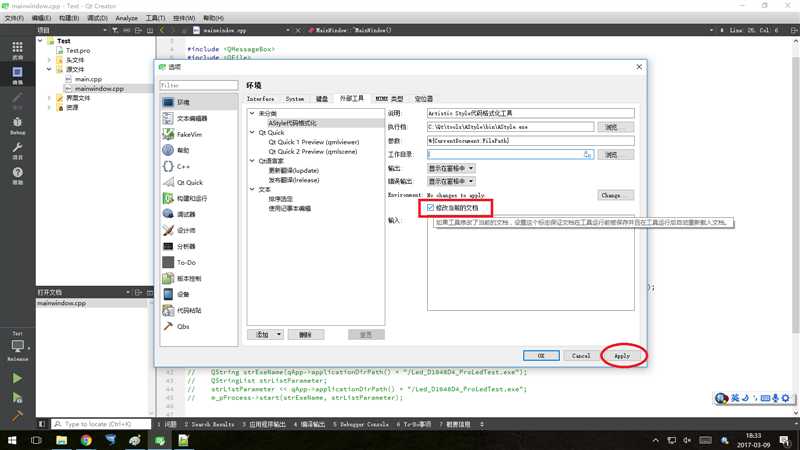Open the 工具(T) menu
This screenshot has width=800, height=450.
pyautogui.click(x=156, y=18)
